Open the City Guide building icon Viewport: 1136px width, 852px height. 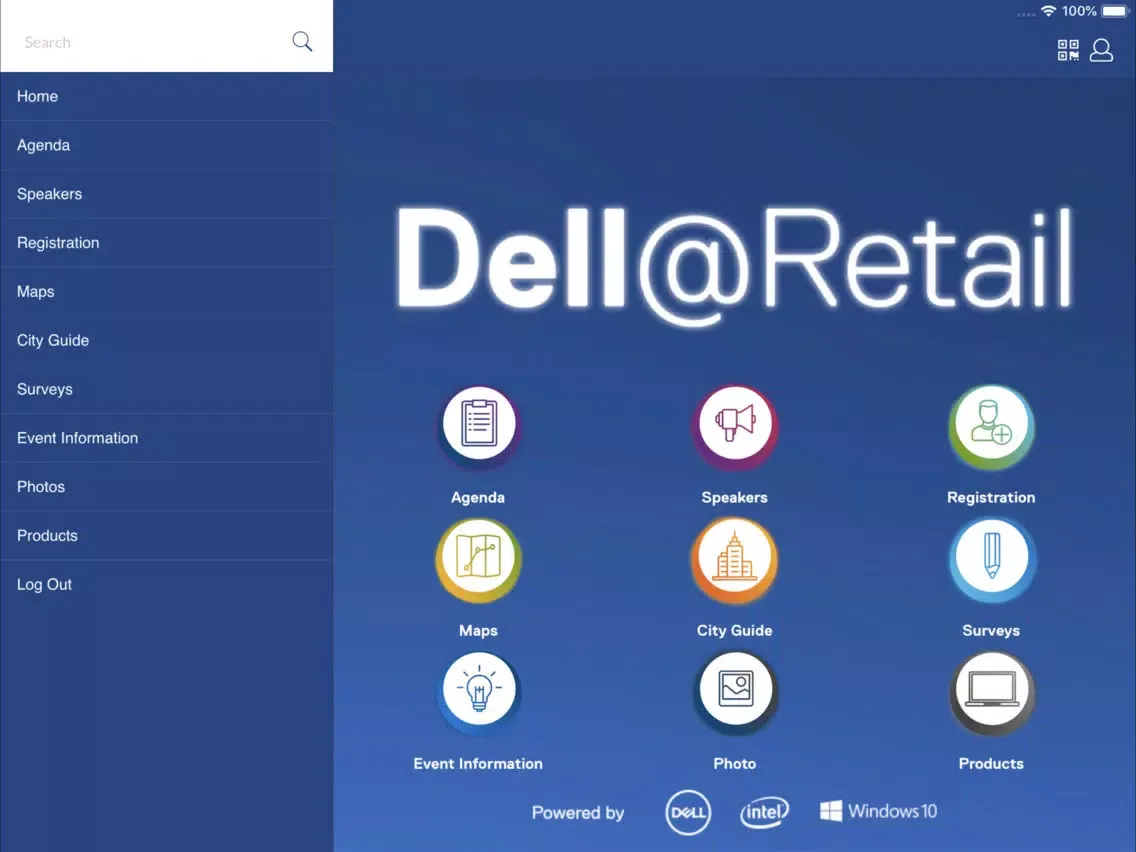point(735,559)
